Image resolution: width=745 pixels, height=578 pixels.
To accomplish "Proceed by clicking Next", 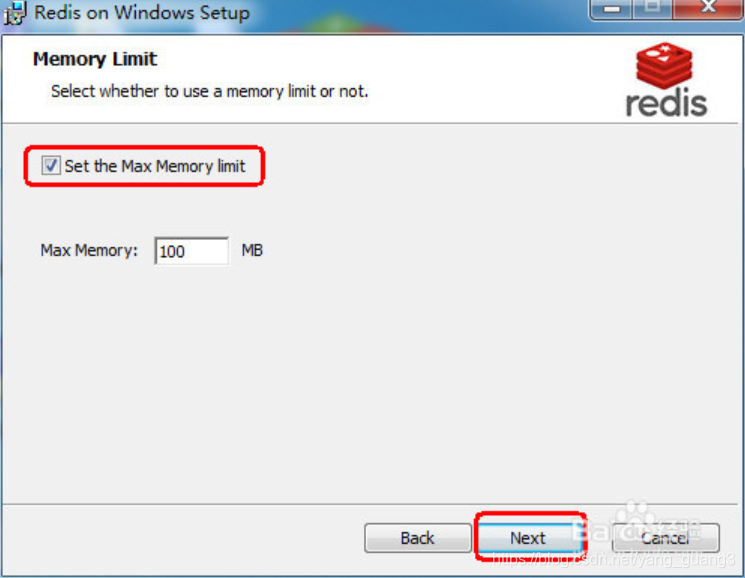I will pyautogui.click(x=528, y=538).
